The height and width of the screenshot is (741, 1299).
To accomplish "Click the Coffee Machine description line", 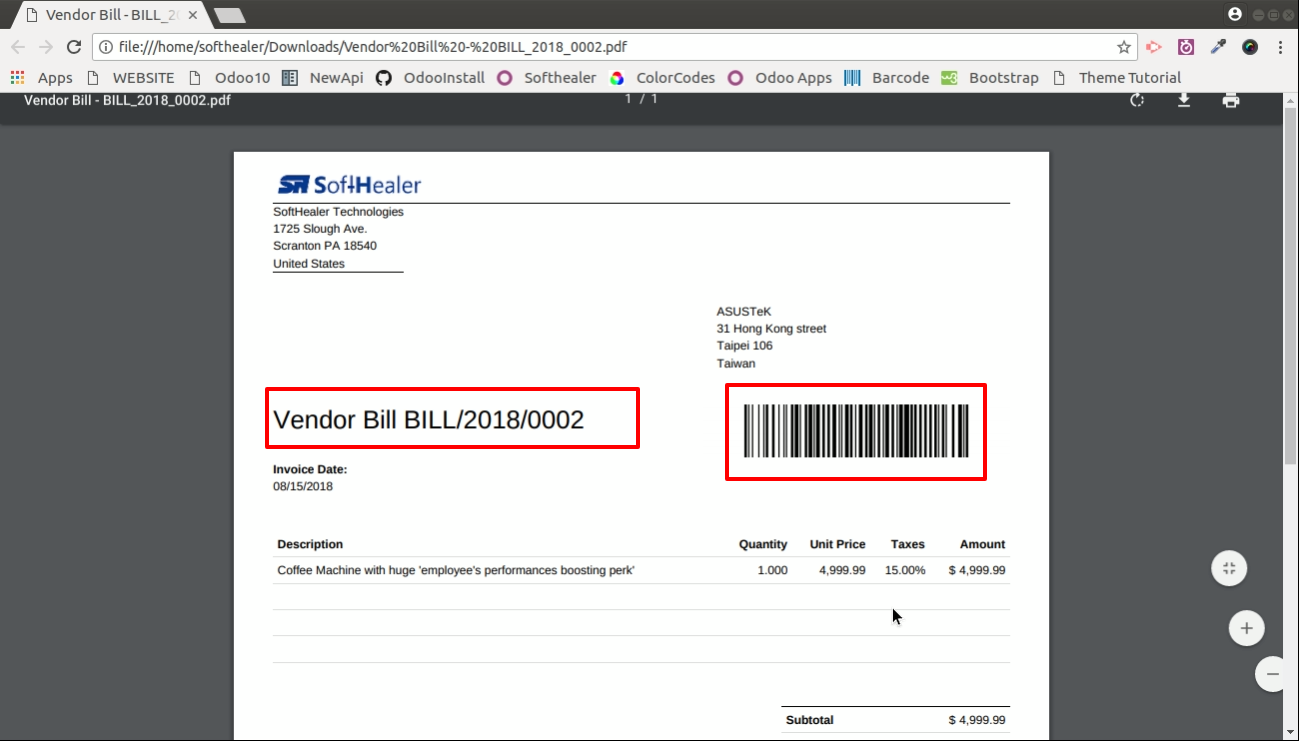I will 456,570.
